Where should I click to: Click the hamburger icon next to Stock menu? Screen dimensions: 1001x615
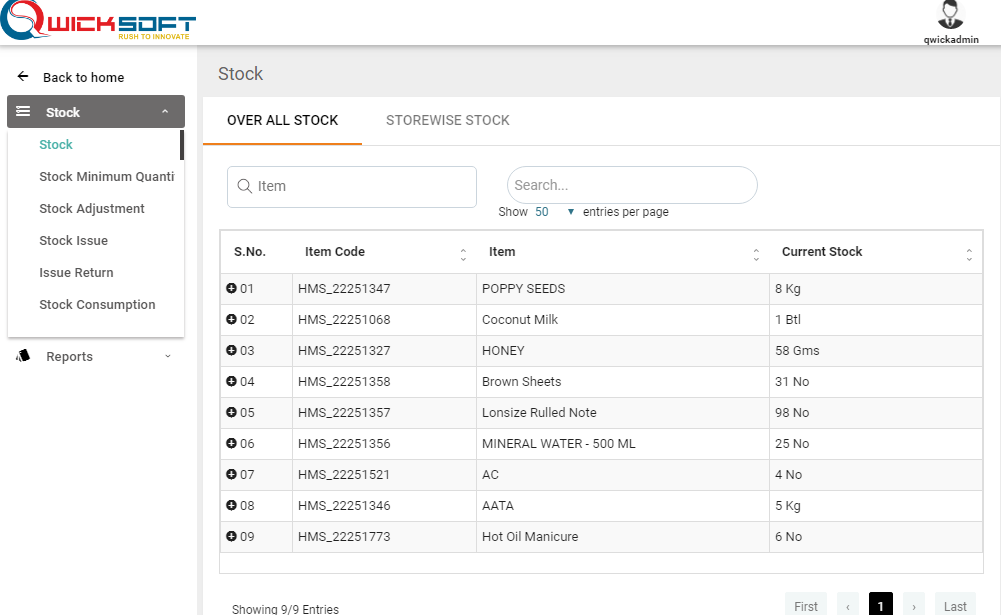click(23, 112)
